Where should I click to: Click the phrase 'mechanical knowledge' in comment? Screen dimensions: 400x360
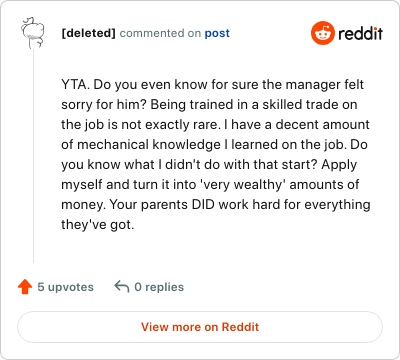pos(149,145)
